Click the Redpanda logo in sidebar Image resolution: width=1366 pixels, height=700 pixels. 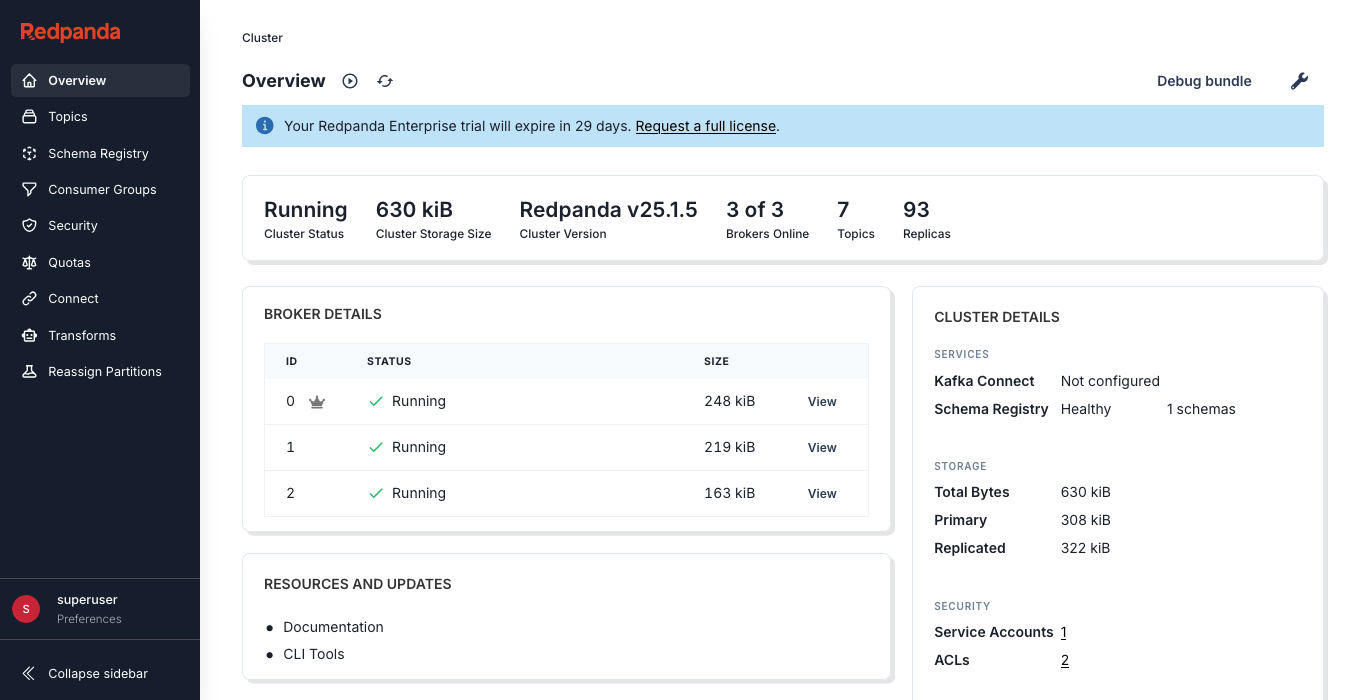pyautogui.click(x=70, y=32)
